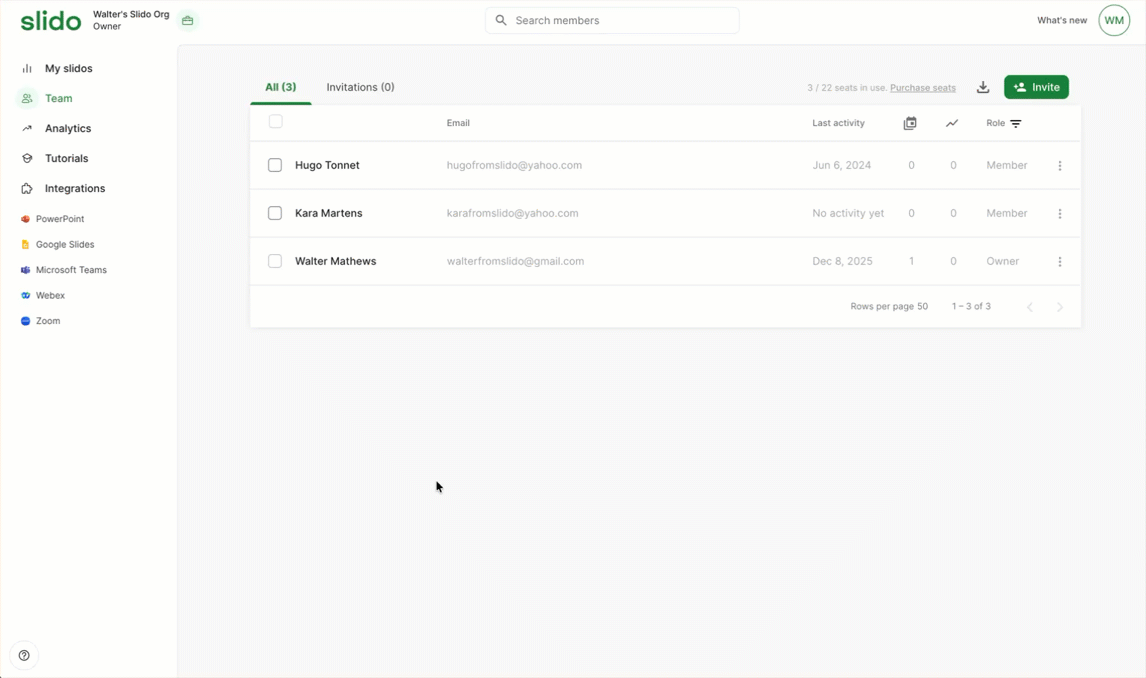Click the Jun 6, 2024 activity date
1146x678 pixels.
click(x=842, y=166)
